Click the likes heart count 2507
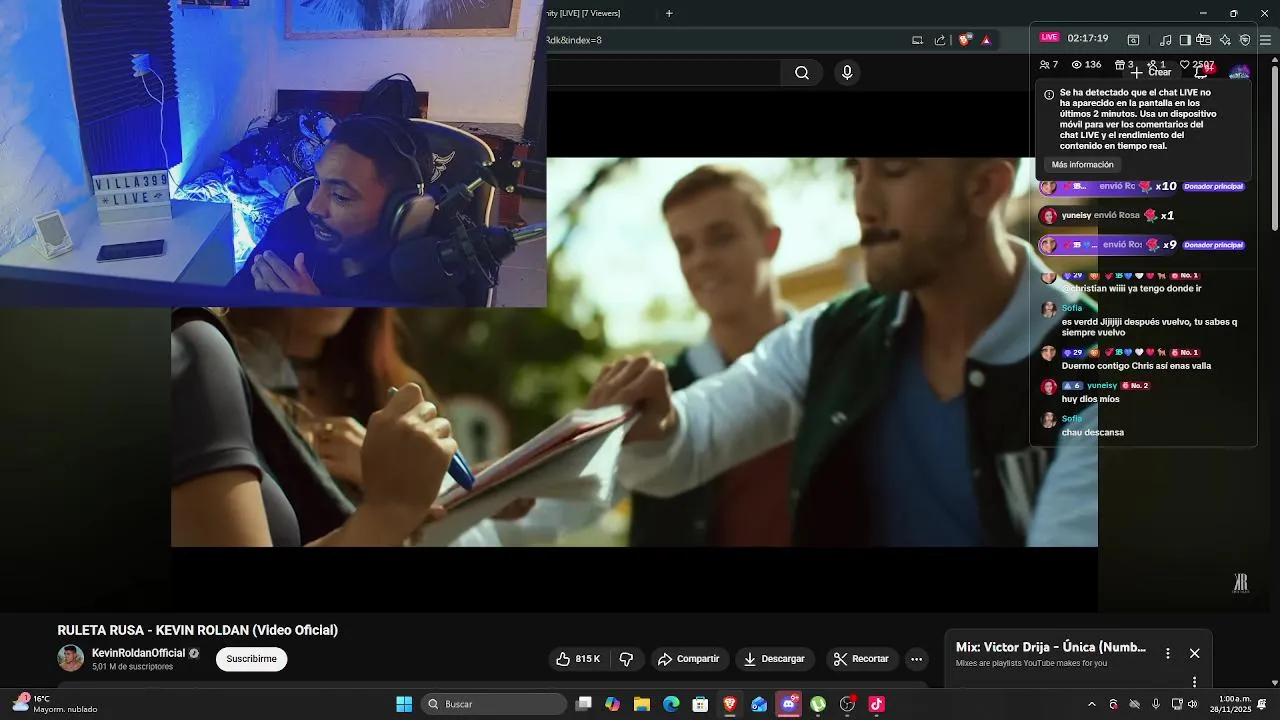Viewport: 1280px width, 720px height. pos(1197,64)
